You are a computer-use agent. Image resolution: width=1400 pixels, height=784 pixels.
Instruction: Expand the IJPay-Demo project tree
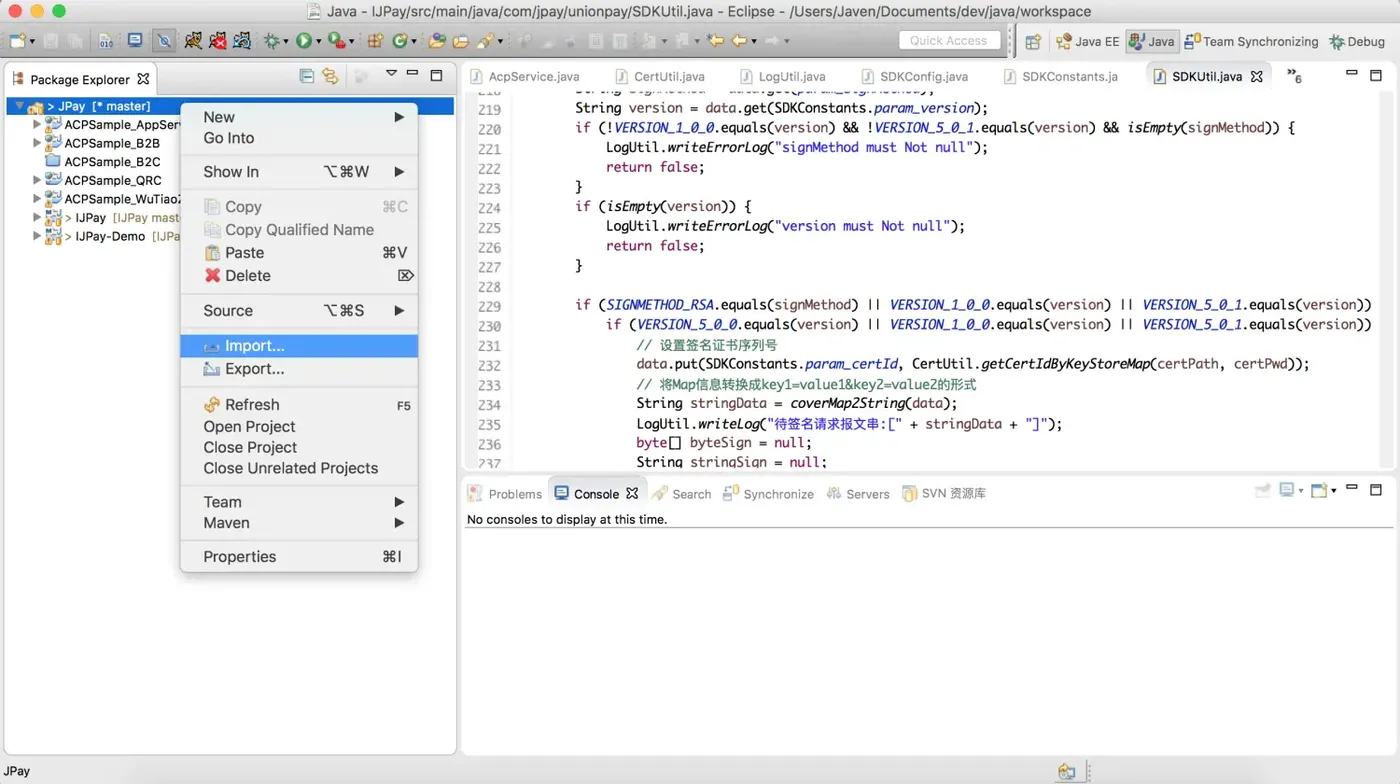pos(38,236)
